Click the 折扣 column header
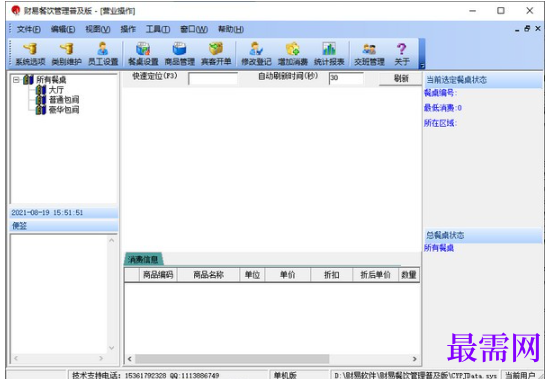 332,275
